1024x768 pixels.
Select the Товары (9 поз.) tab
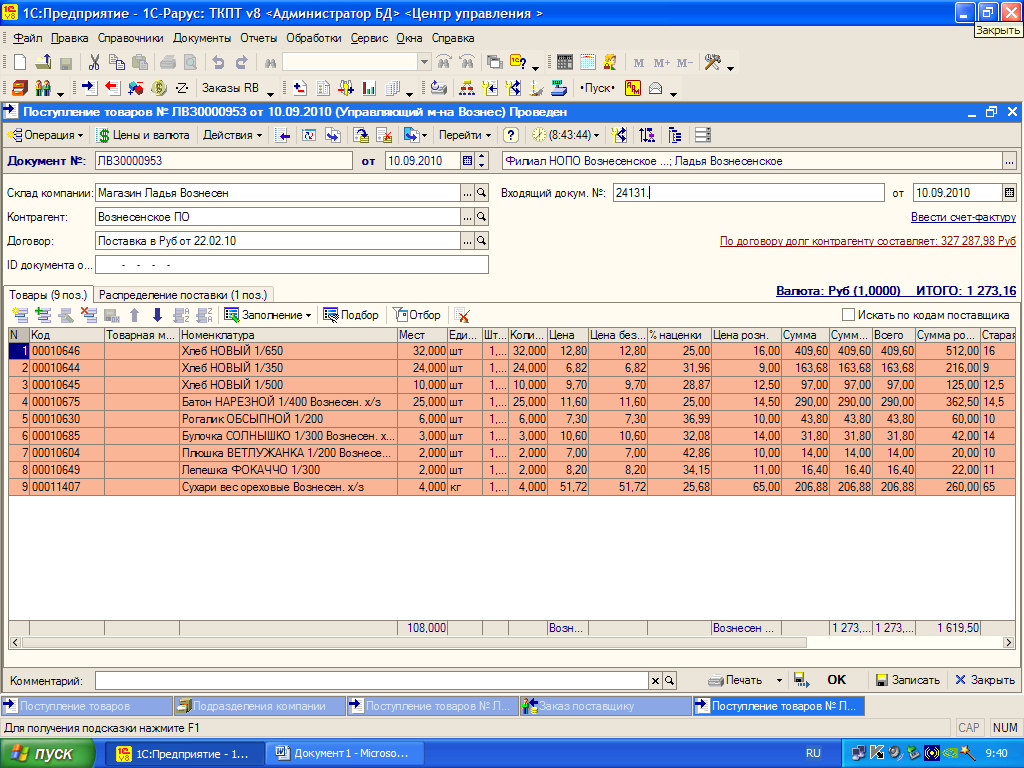tap(48, 295)
